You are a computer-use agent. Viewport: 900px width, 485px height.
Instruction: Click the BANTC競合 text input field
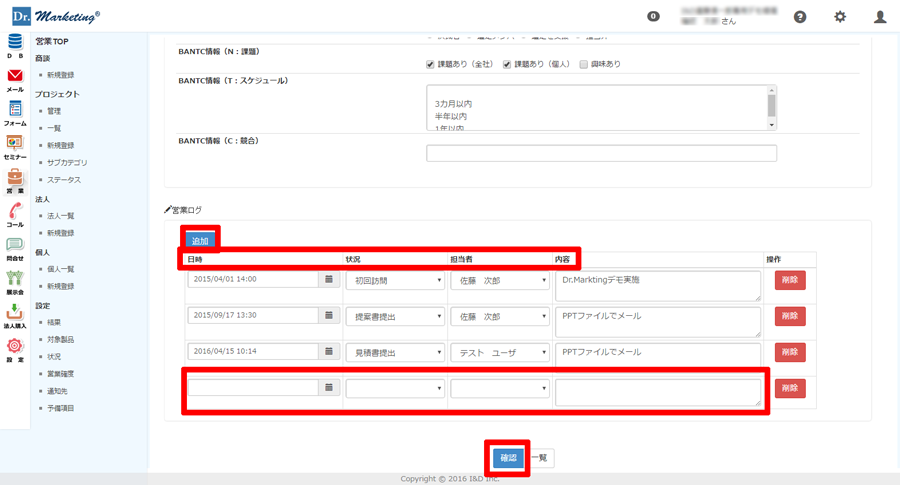(601, 153)
